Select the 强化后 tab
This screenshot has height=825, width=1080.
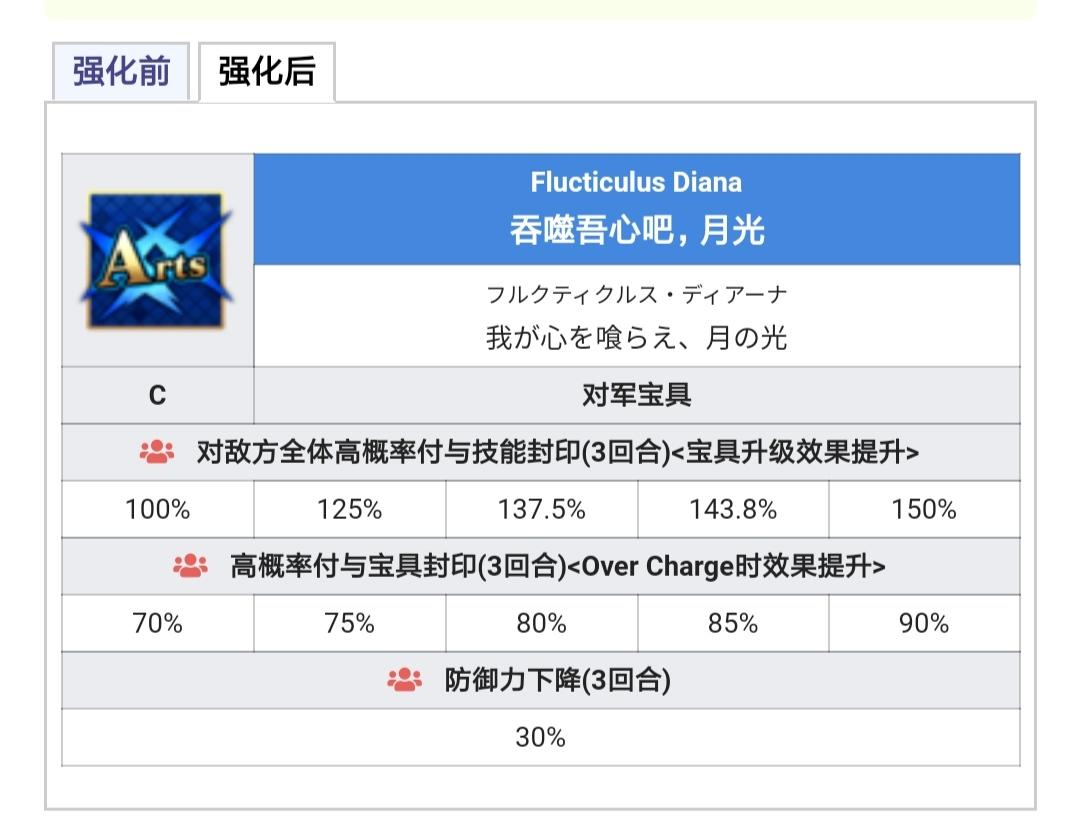point(267,72)
